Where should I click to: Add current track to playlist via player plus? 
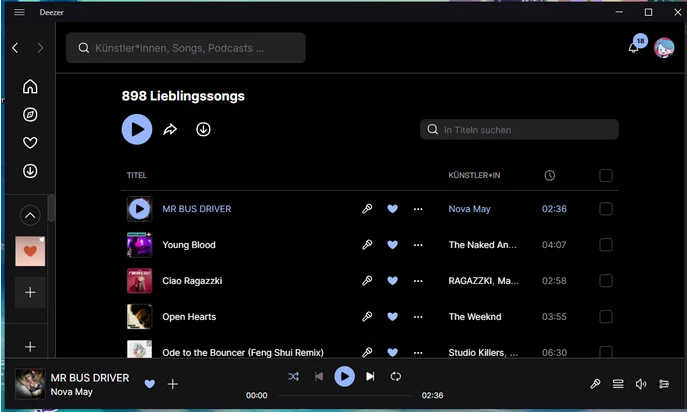tap(173, 384)
